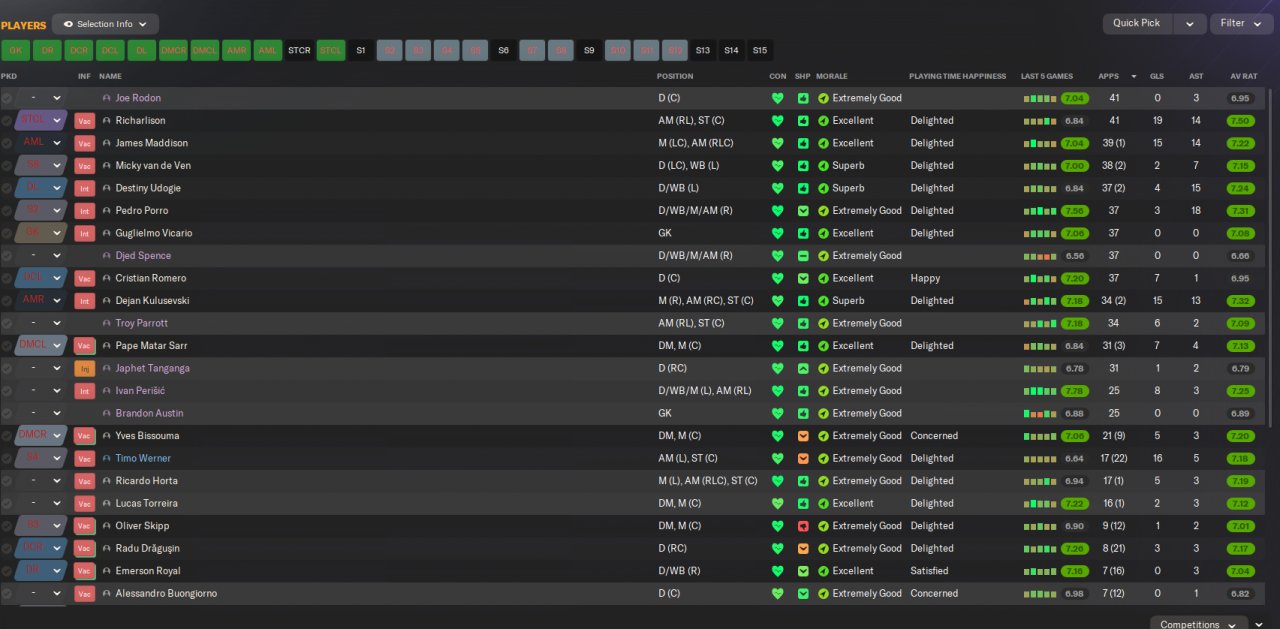Click Japhet Tanganga's orange Inj injury badge
This screenshot has height=629, width=1280.
[x=85, y=368]
